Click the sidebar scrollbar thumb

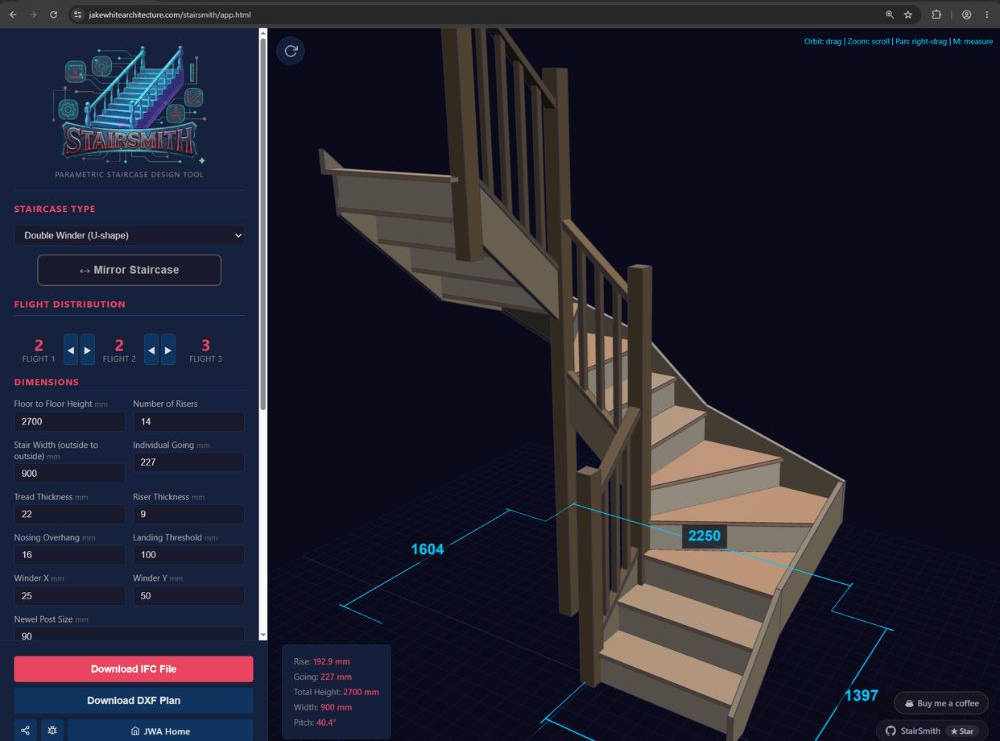[263, 223]
